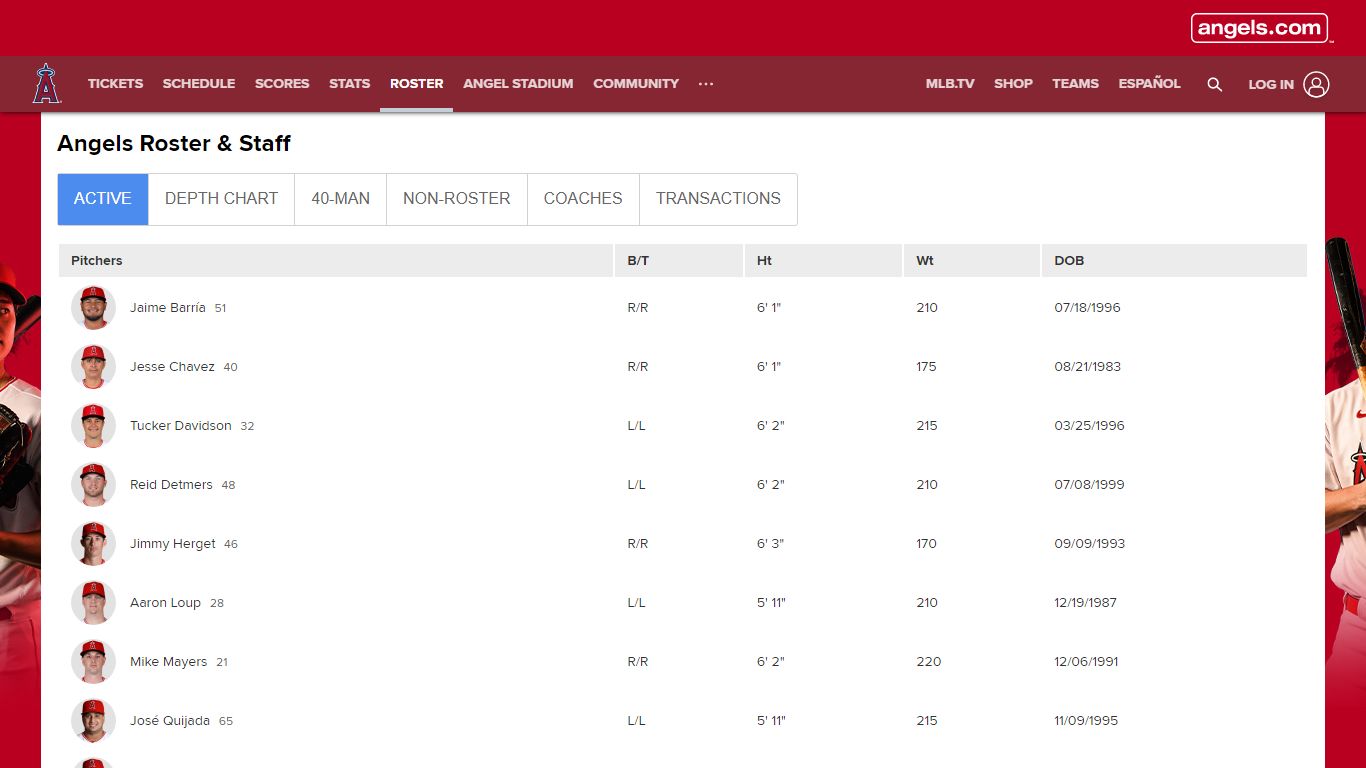Go to MLB.TV

pos(950,84)
